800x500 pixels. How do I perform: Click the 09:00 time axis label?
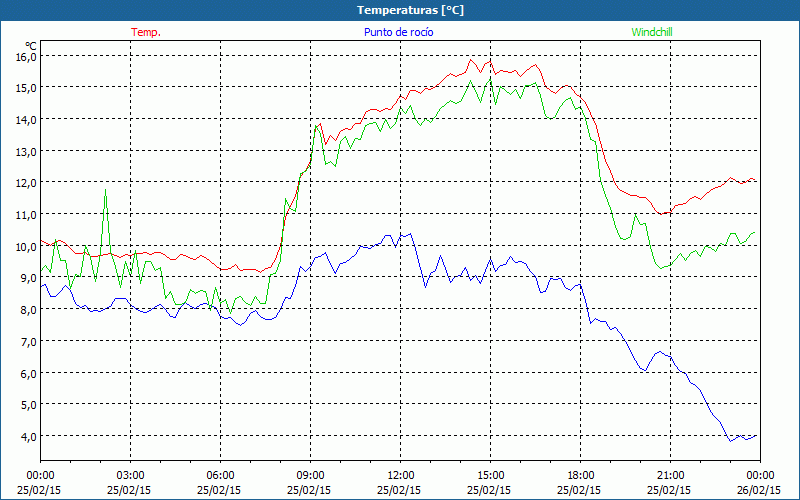click(310, 476)
